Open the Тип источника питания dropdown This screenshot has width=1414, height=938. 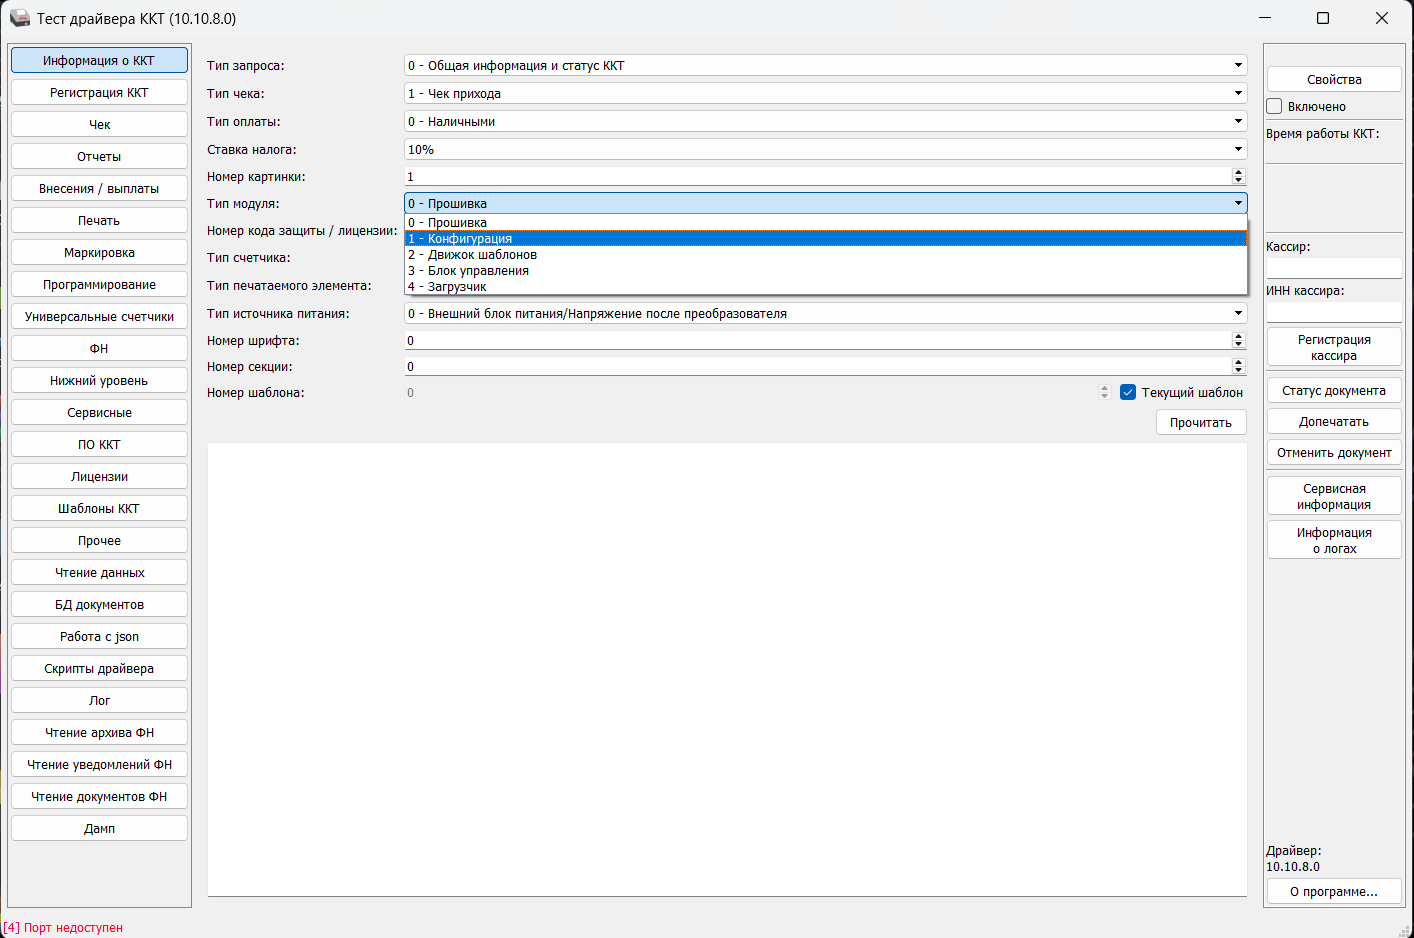826,313
